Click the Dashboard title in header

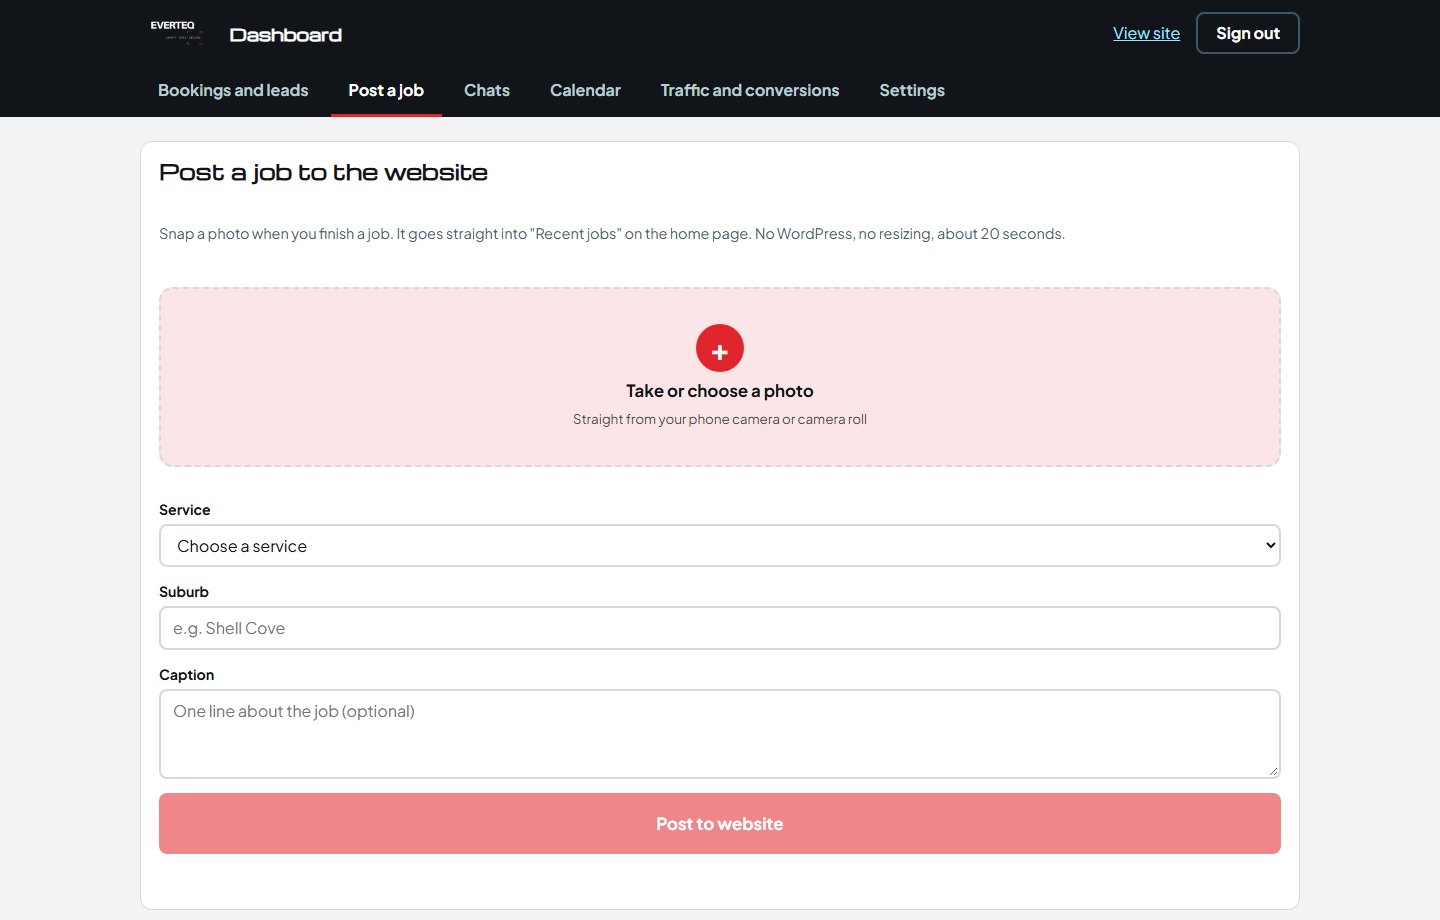tap(286, 35)
